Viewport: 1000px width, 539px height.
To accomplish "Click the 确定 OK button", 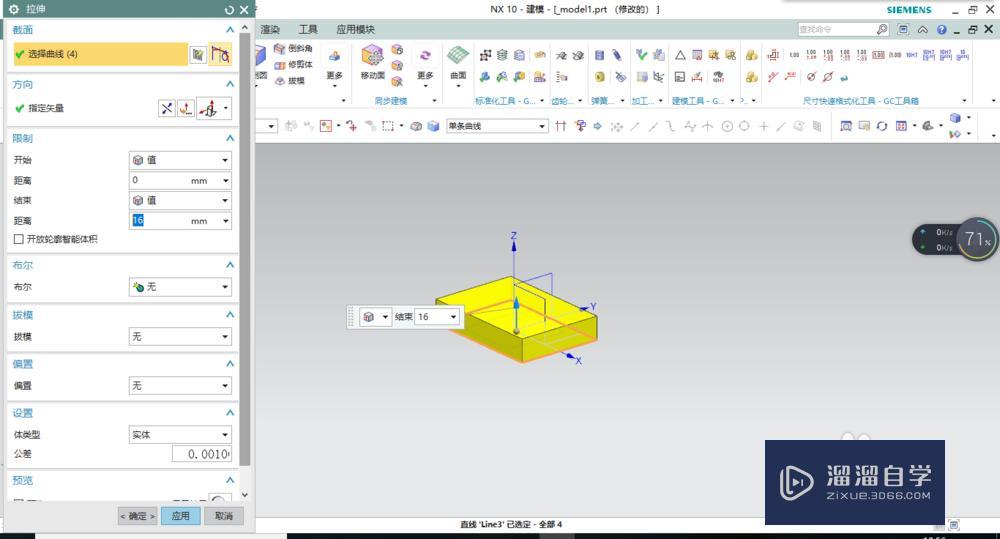I will tap(138, 516).
